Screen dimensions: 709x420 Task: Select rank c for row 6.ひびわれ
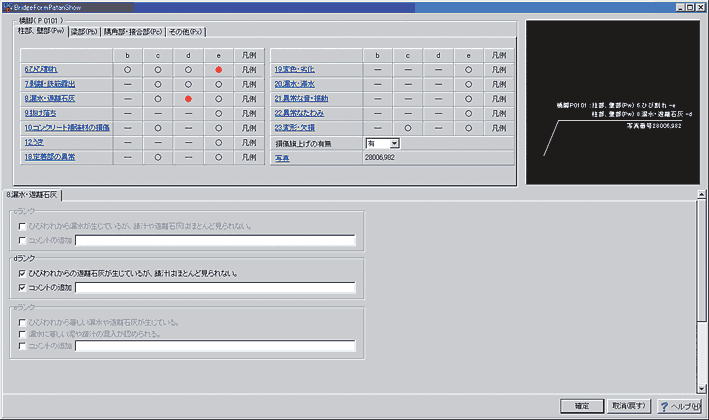(158, 70)
